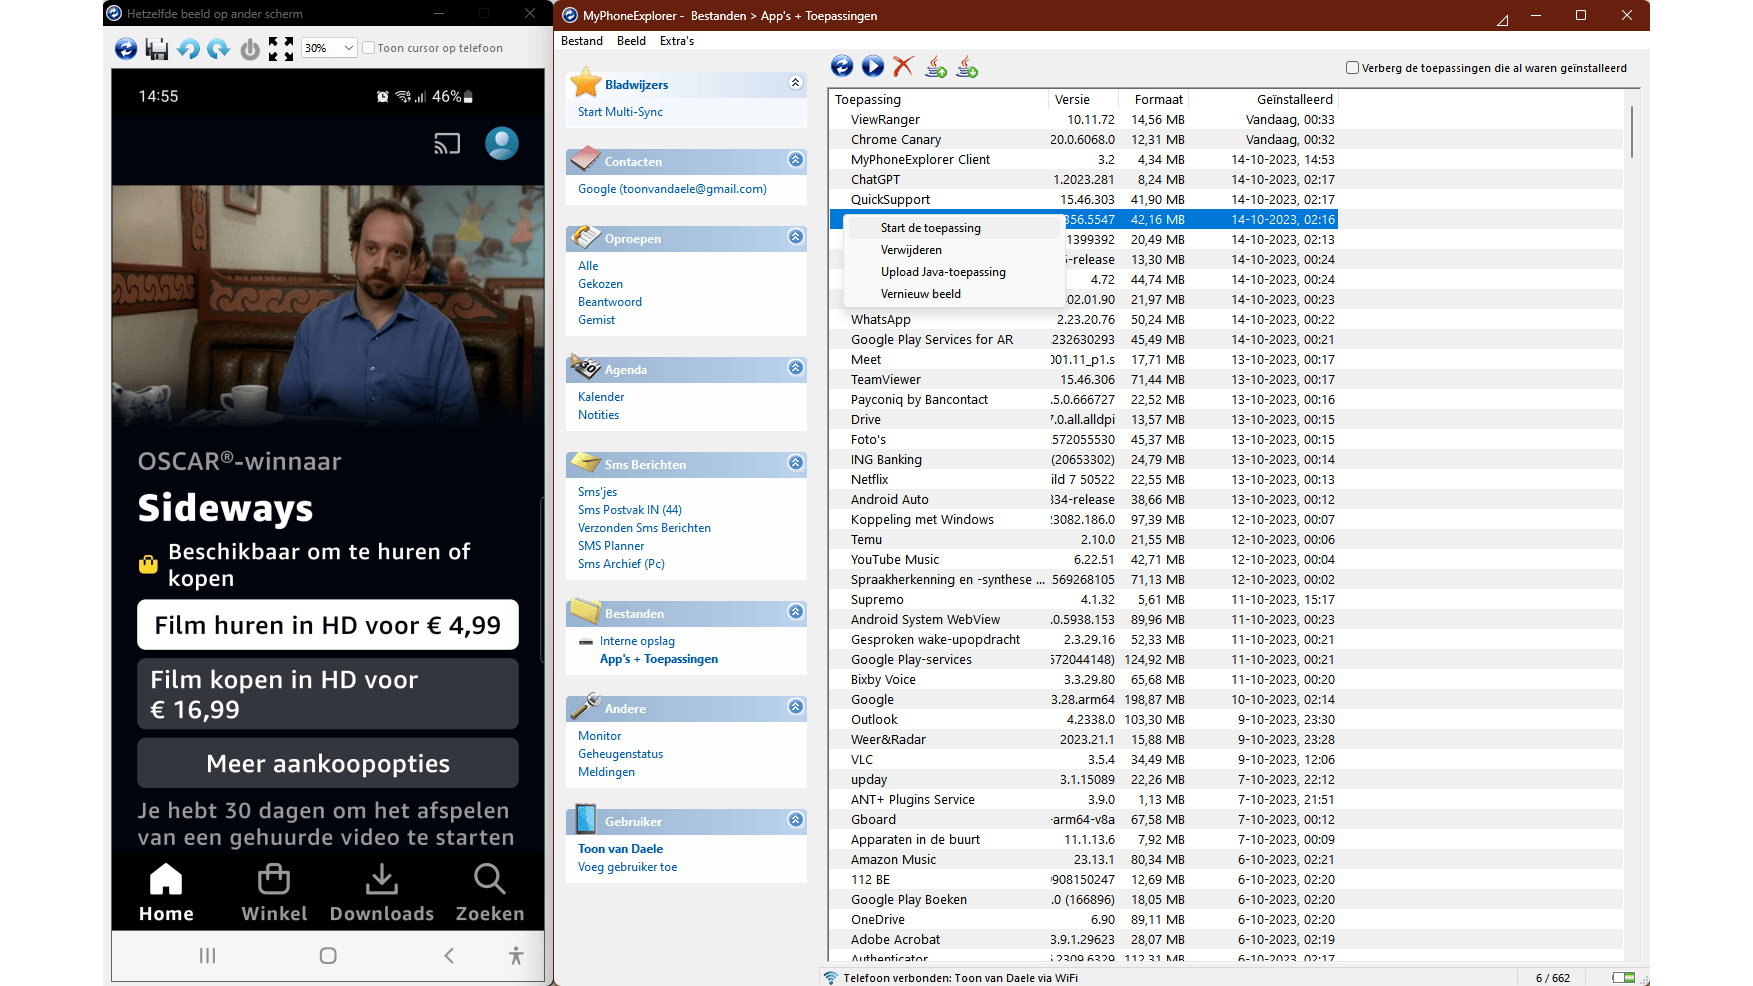1753x986 pixels.
Task: Select the delete app icon (red X)
Action: click(x=903, y=66)
